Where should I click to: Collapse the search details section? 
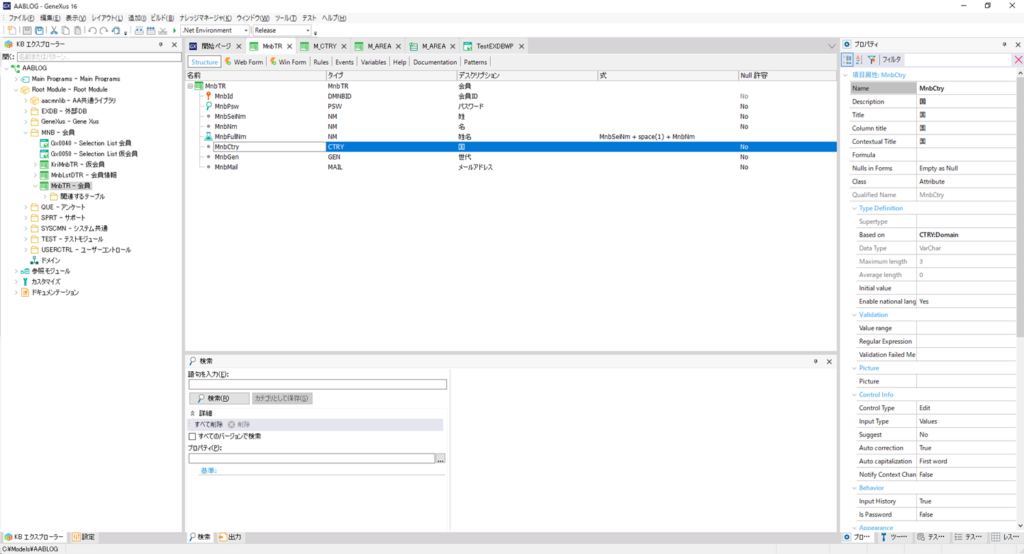coord(192,412)
